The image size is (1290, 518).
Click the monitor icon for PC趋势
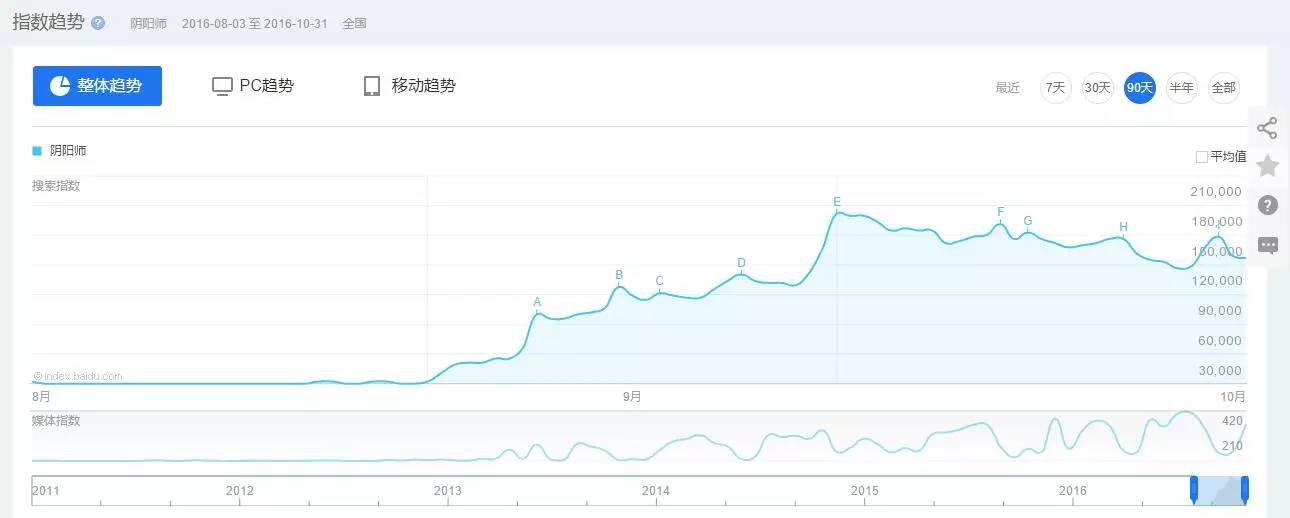coord(222,87)
